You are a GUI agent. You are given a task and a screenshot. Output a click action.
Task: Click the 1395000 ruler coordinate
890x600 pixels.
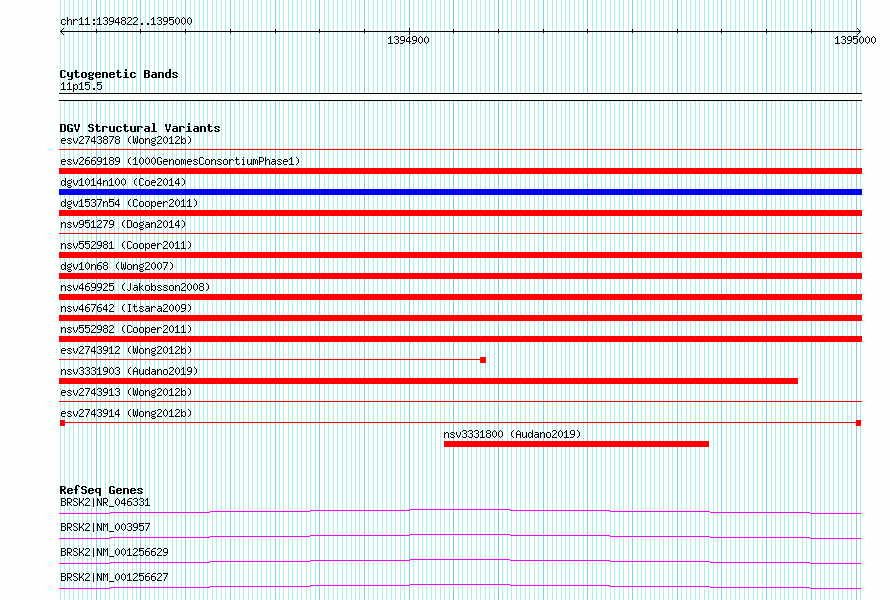(855, 40)
